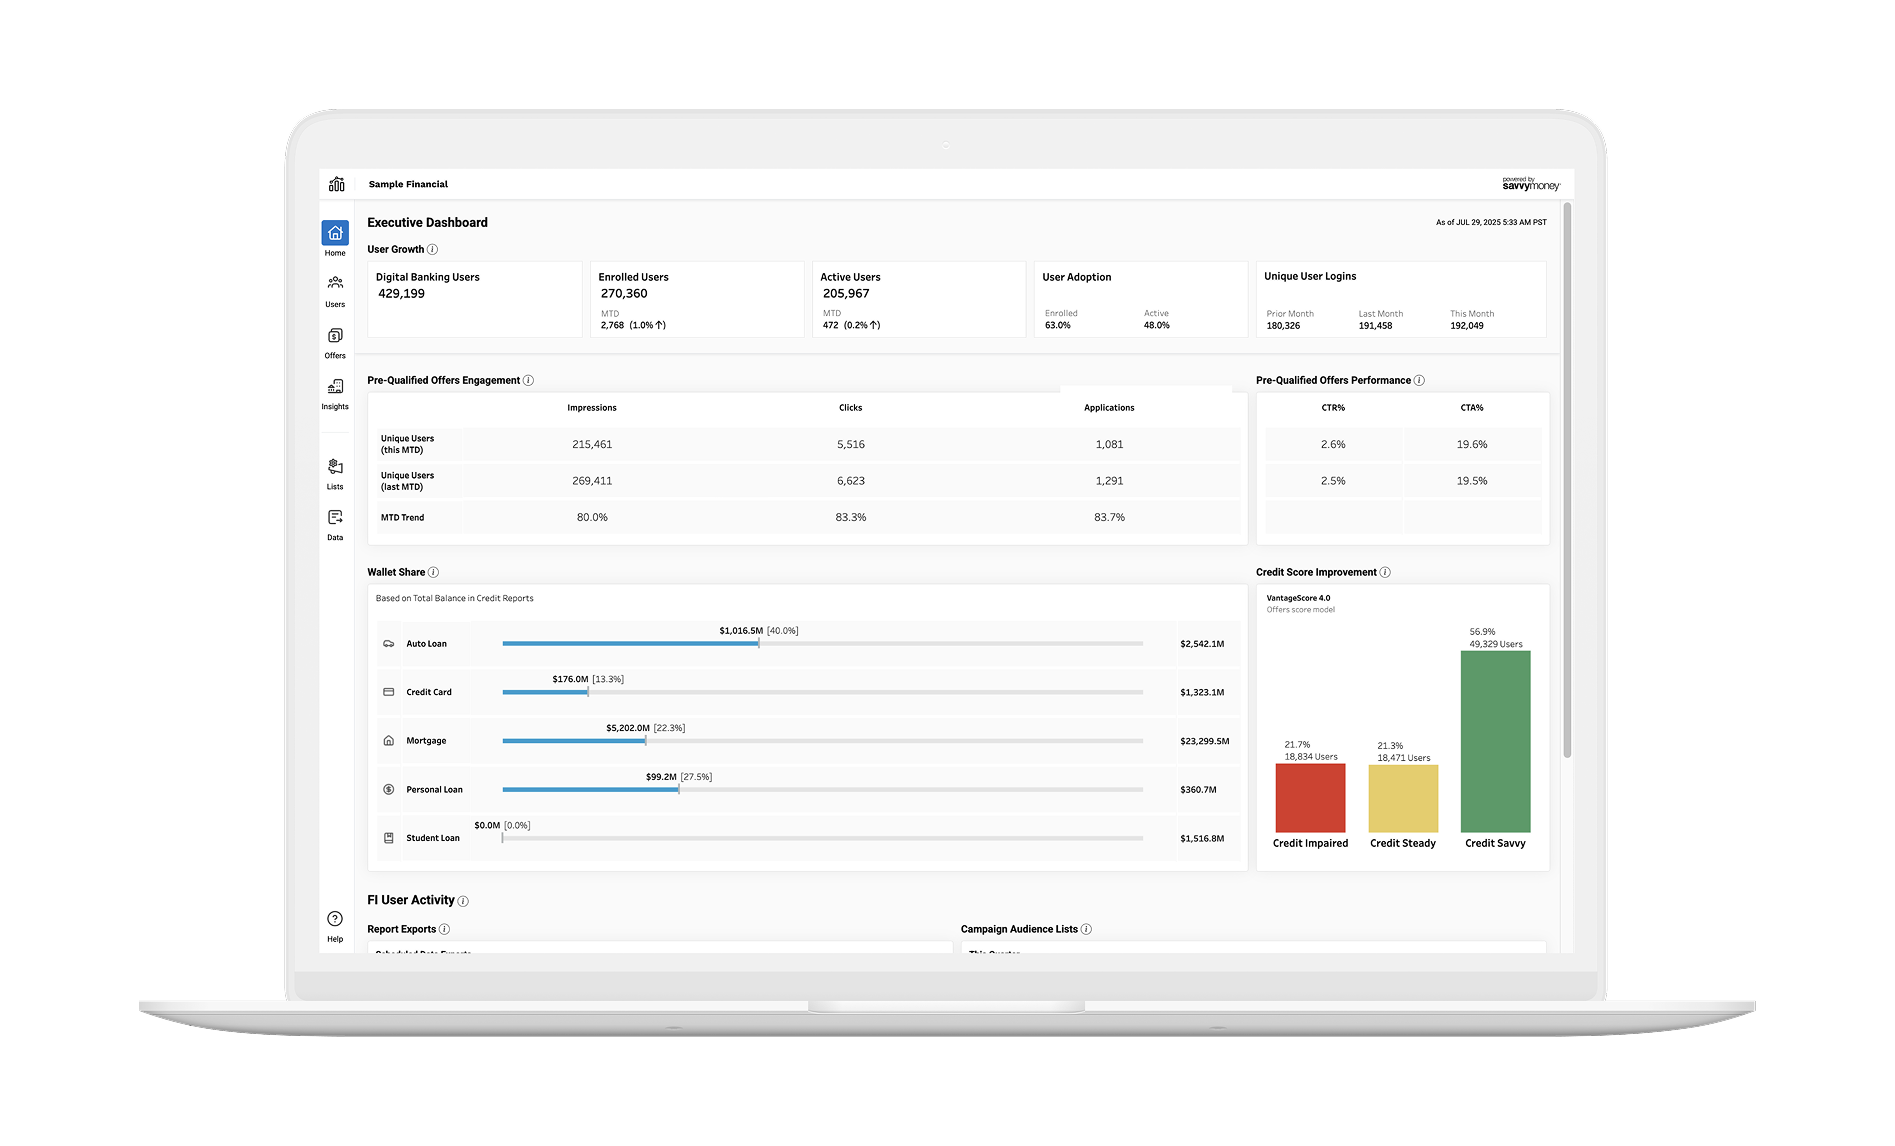Open the Offers sidebar icon
The image size is (1895, 1146).
coord(335,336)
